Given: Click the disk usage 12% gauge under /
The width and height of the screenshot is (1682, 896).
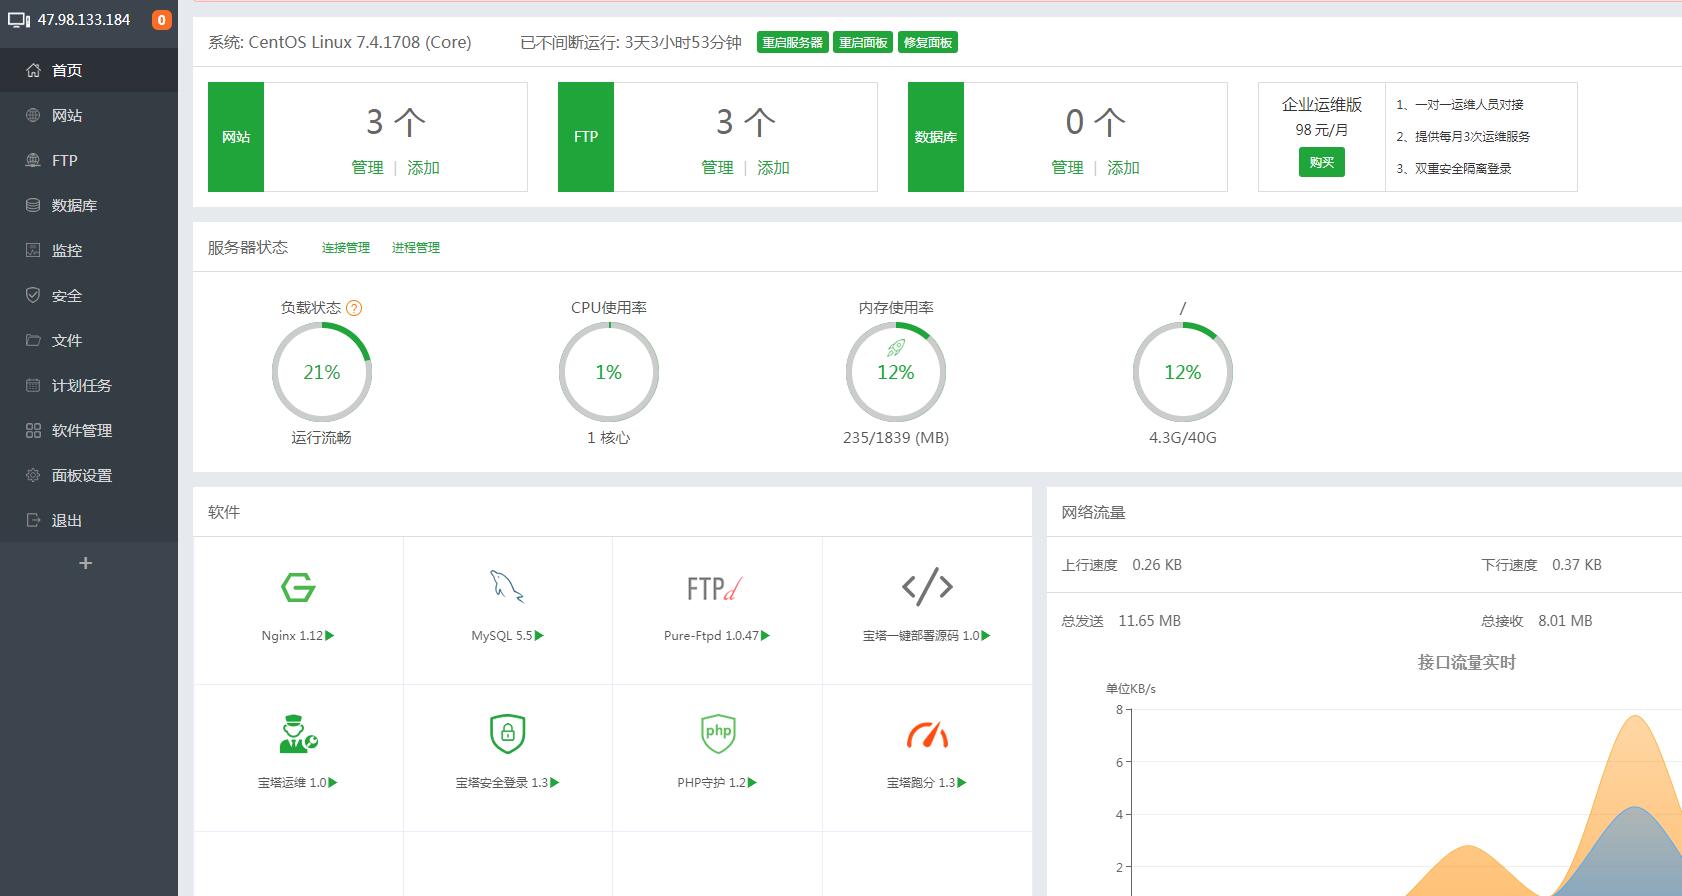Looking at the screenshot, I should [1183, 372].
